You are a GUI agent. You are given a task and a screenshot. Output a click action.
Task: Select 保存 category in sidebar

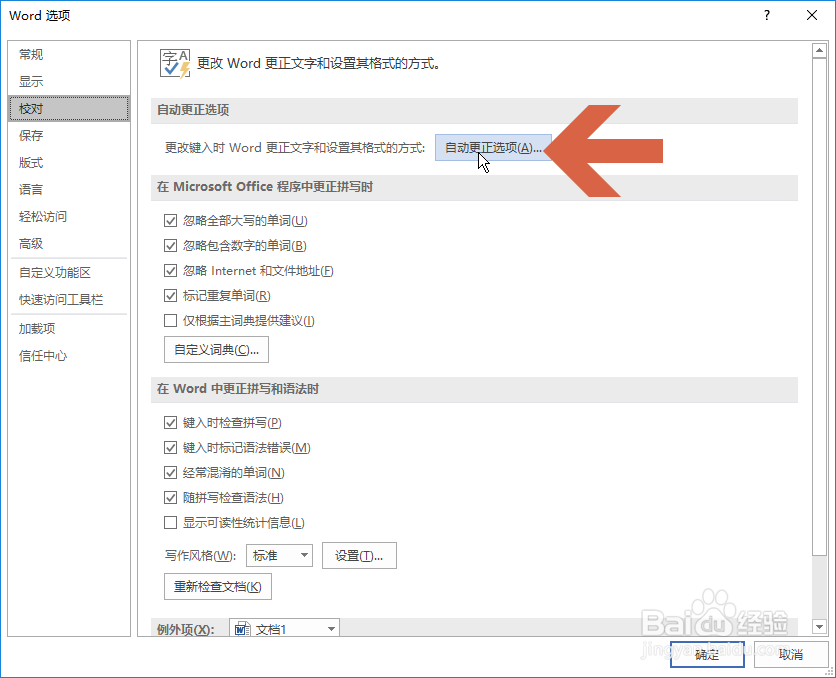(x=69, y=135)
